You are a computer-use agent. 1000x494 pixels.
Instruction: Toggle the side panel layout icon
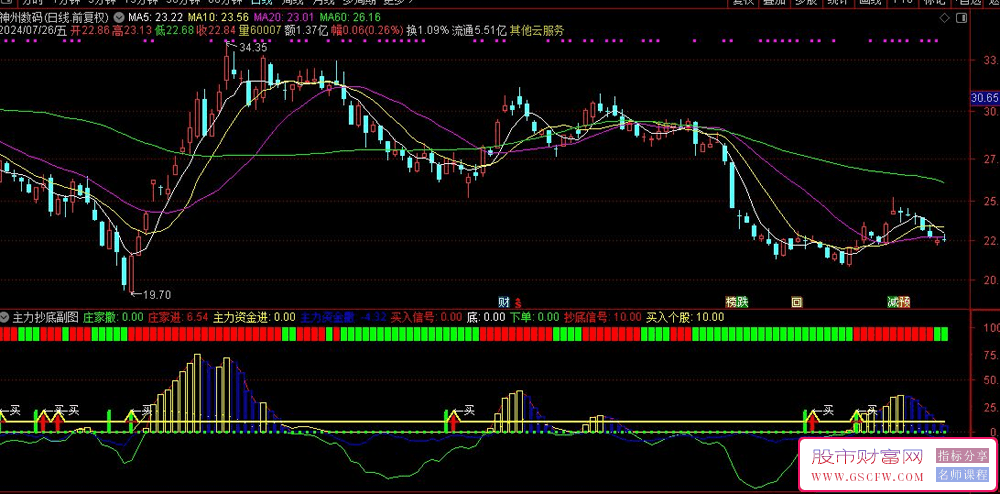pos(963,19)
